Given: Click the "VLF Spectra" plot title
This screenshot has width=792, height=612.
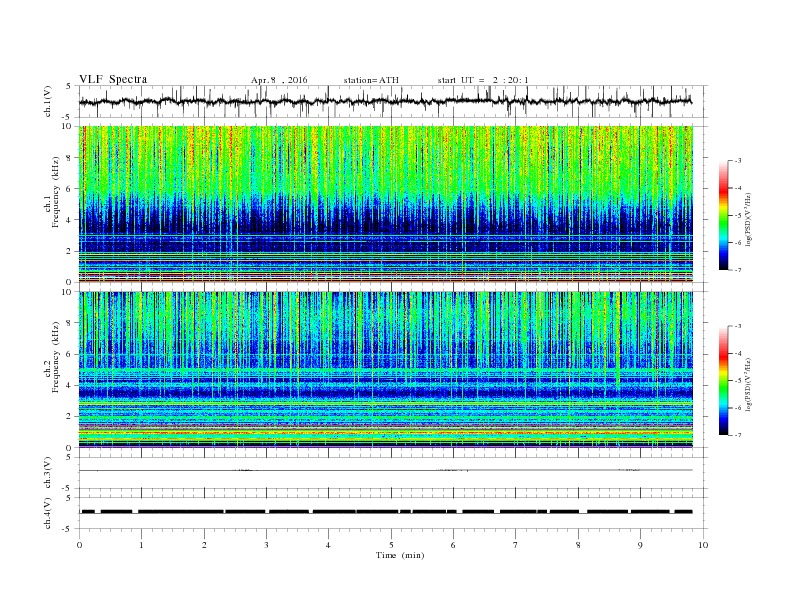Looking at the screenshot, I should (113, 79).
